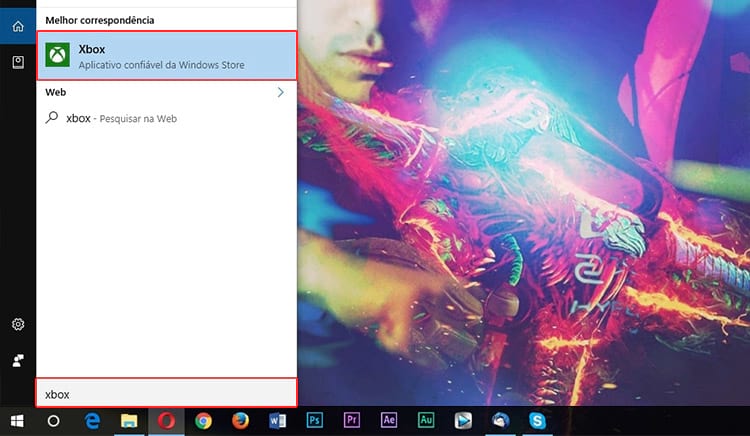Launch Adobe After Effects from taskbar
750x436 pixels.
[389, 420]
